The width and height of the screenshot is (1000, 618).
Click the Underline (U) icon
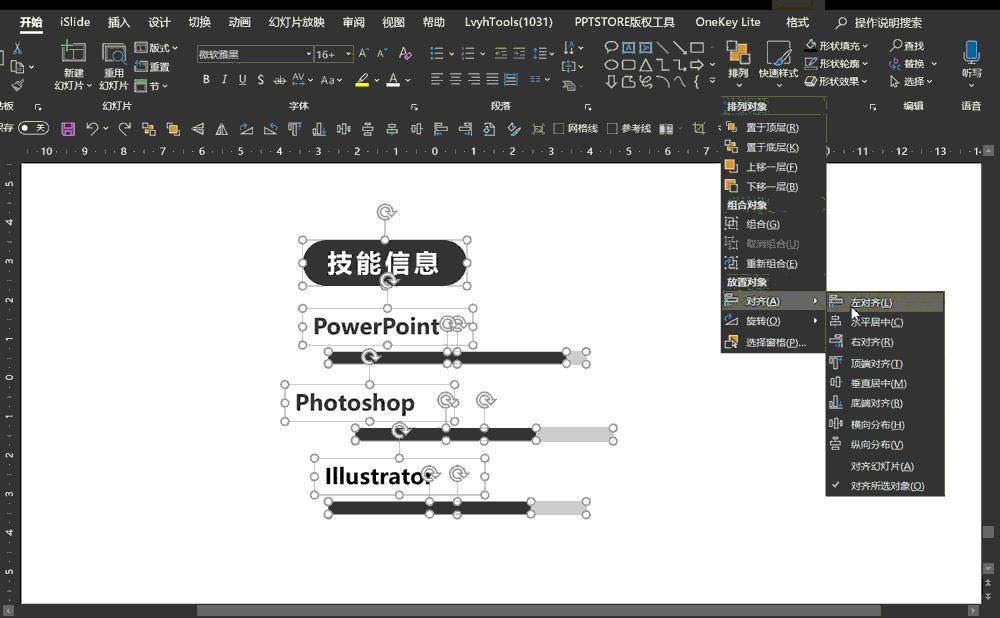click(242, 80)
